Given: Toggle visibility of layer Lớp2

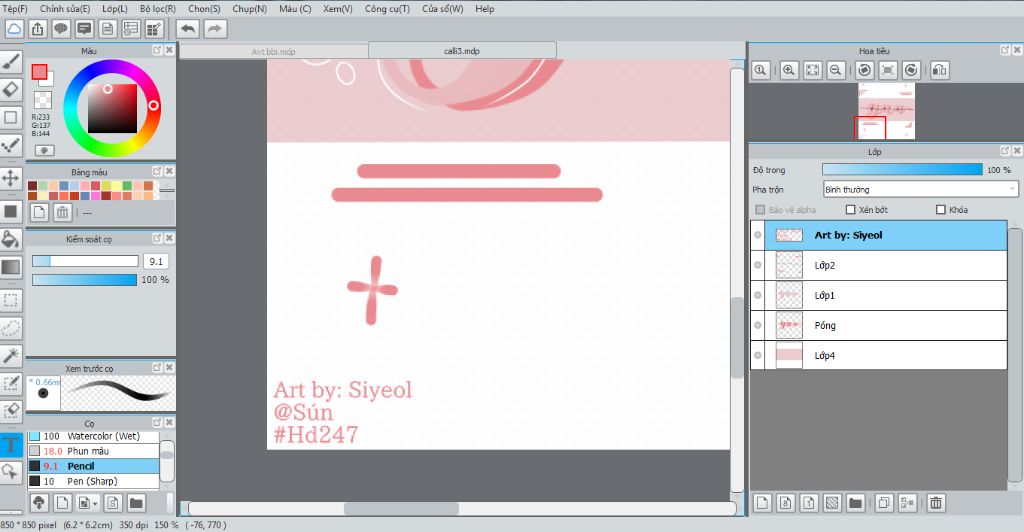Looking at the screenshot, I should (758, 265).
